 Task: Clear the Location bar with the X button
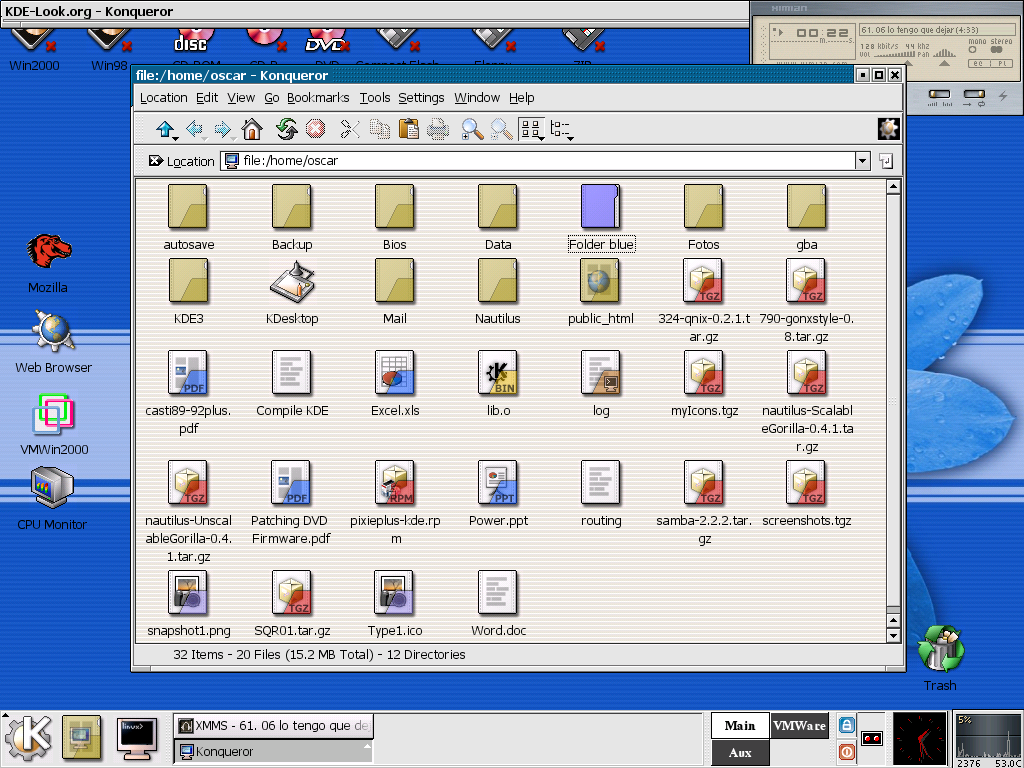tap(155, 161)
